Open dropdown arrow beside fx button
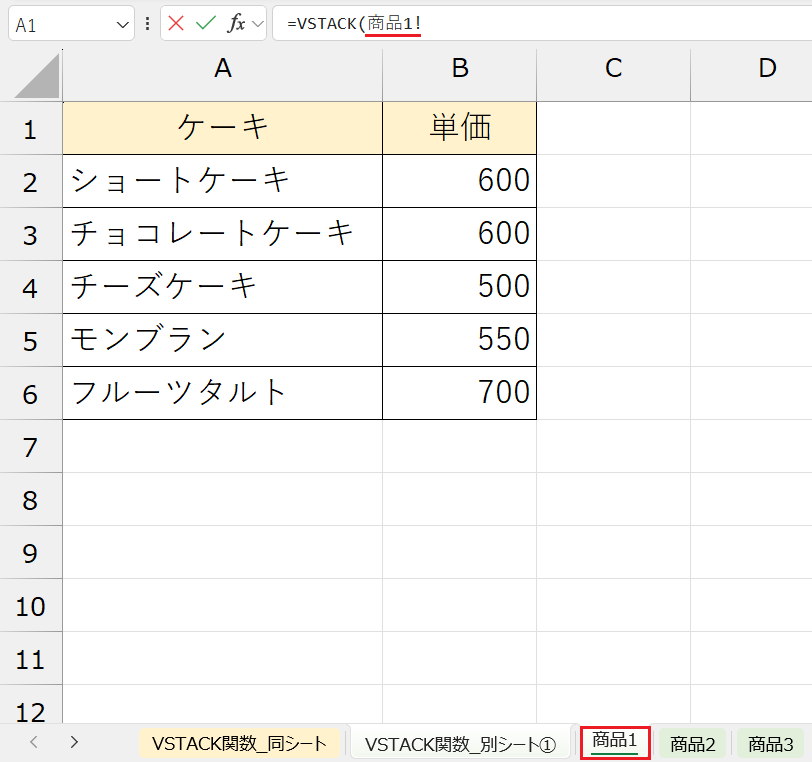The width and height of the screenshot is (812, 762). point(258,23)
